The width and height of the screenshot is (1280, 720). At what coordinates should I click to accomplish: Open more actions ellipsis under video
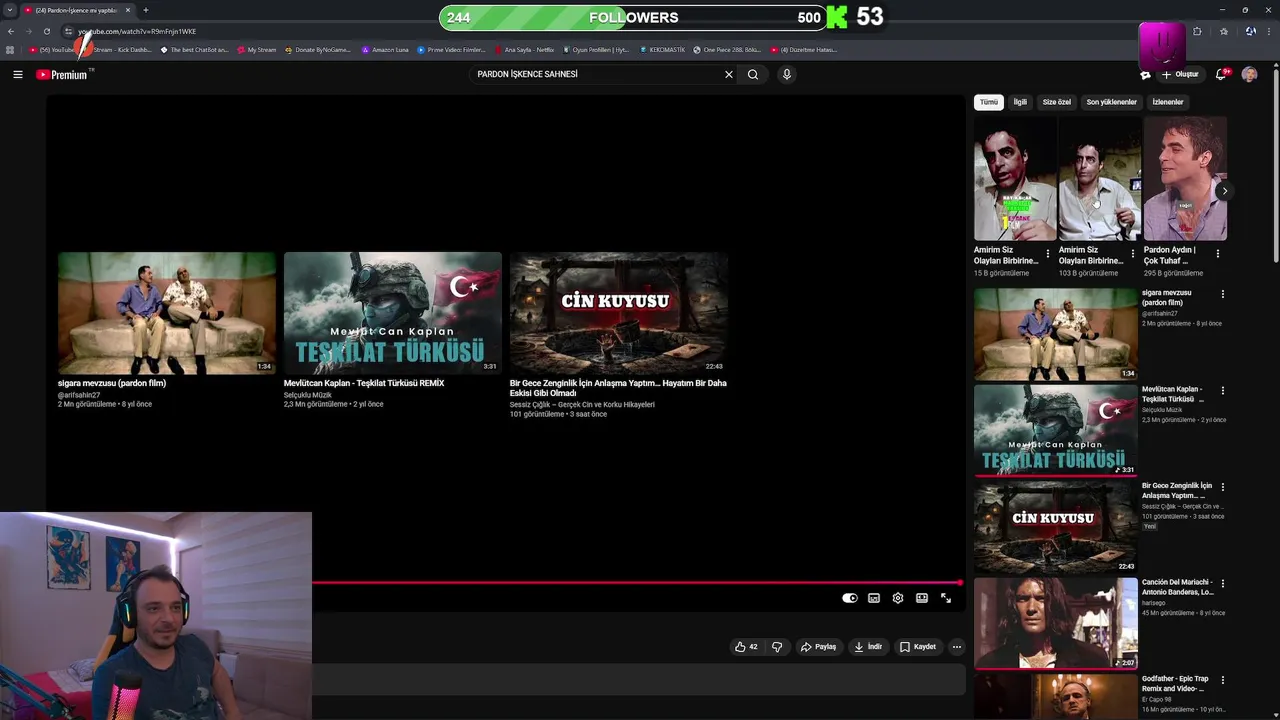click(x=957, y=647)
